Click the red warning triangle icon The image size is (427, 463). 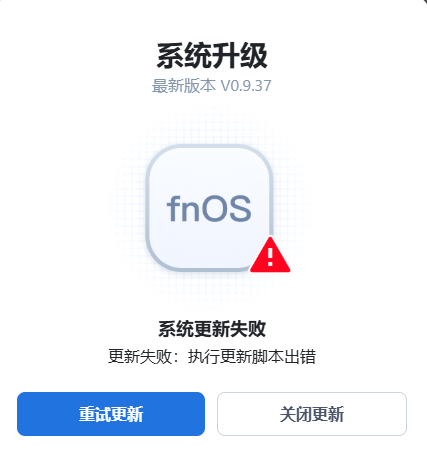tap(270, 256)
